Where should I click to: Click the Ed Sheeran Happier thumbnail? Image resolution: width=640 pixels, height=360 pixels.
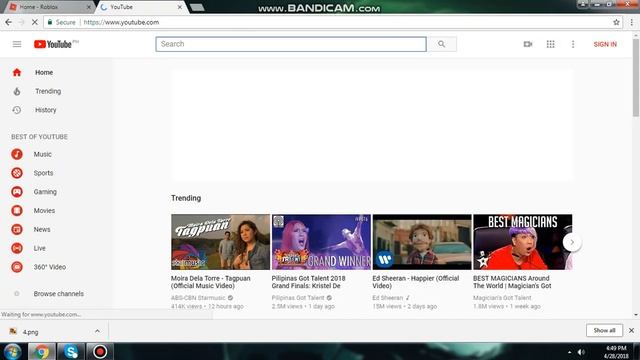pos(422,242)
